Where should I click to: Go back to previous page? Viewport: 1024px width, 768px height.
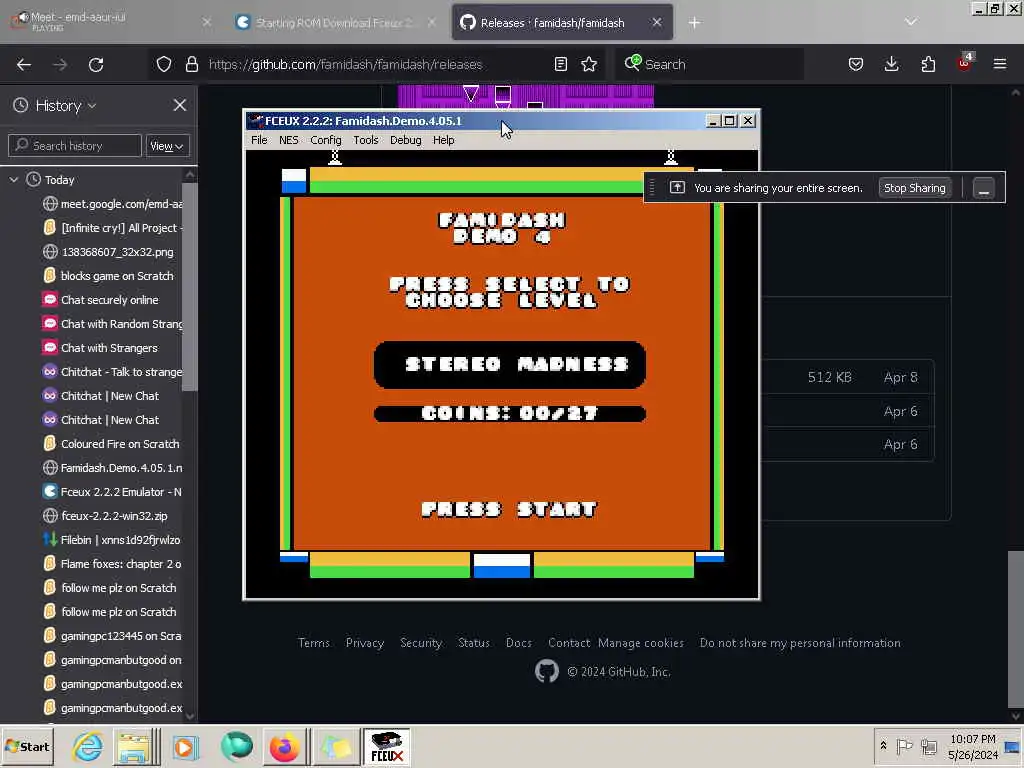(x=24, y=64)
